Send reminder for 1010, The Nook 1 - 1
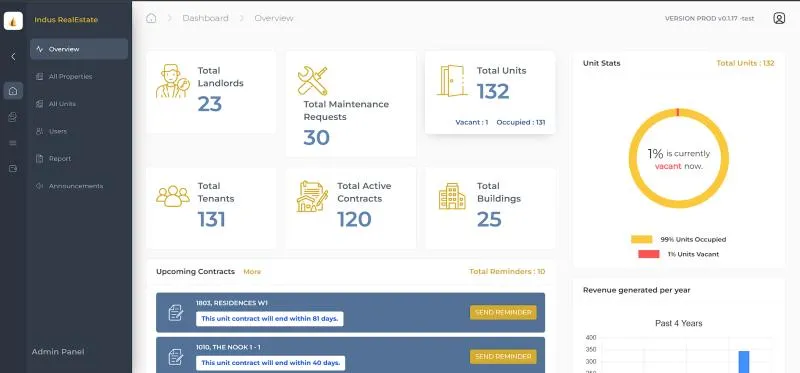800x373 pixels. [x=503, y=357]
